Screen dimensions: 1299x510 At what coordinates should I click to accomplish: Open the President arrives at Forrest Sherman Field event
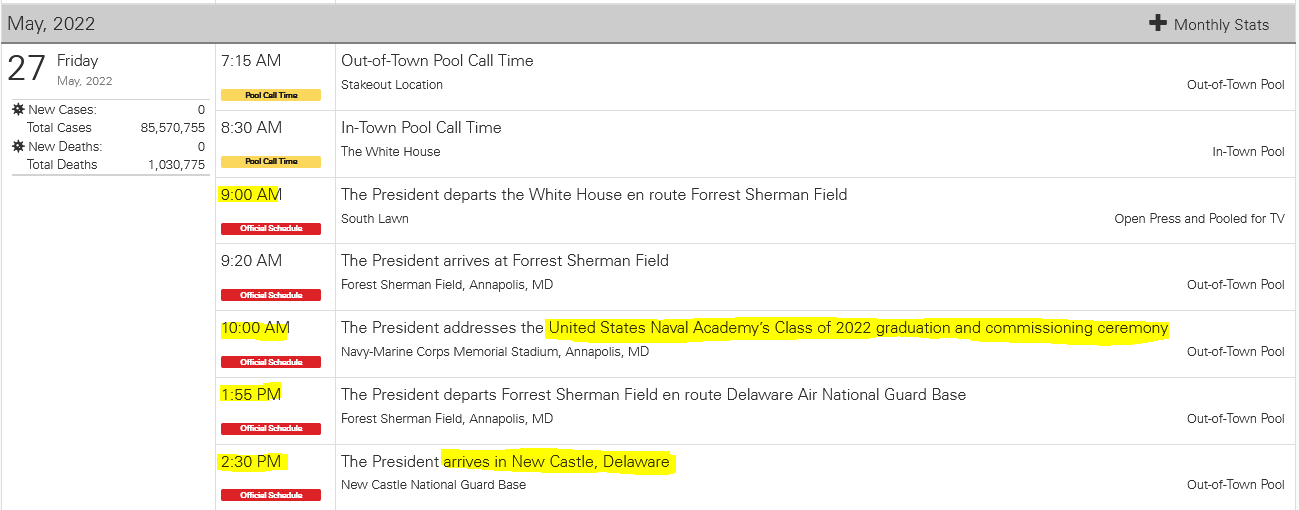click(505, 260)
